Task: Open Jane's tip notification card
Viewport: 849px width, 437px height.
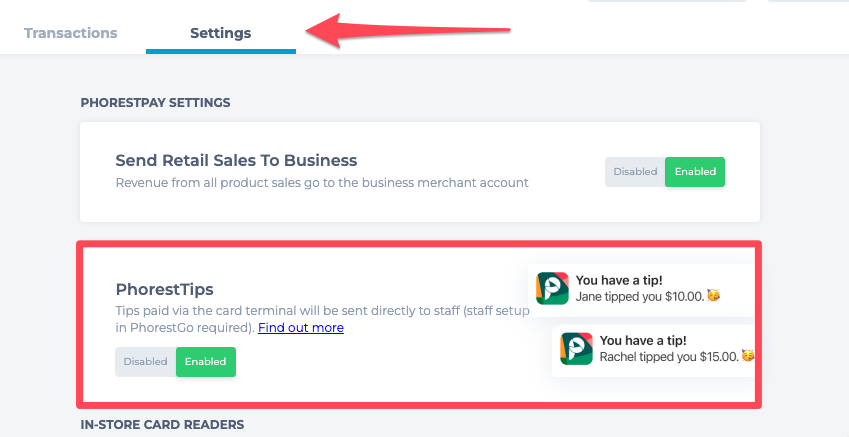Action: tap(641, 290)
